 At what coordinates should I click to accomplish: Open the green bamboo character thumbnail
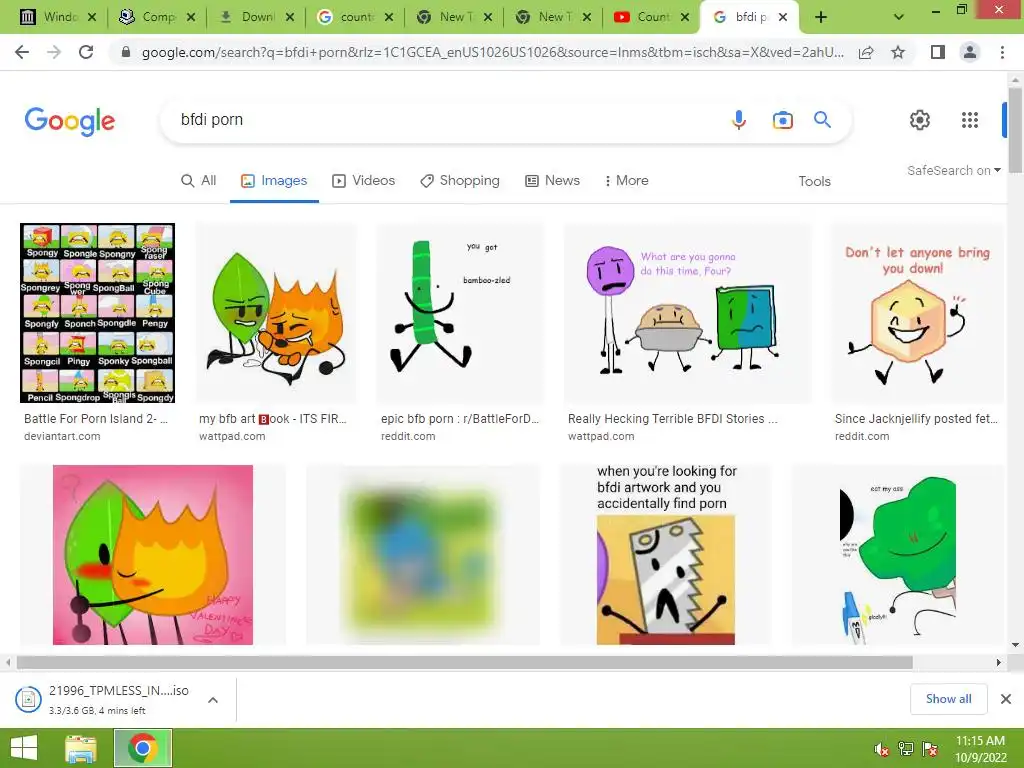(460, 313)
